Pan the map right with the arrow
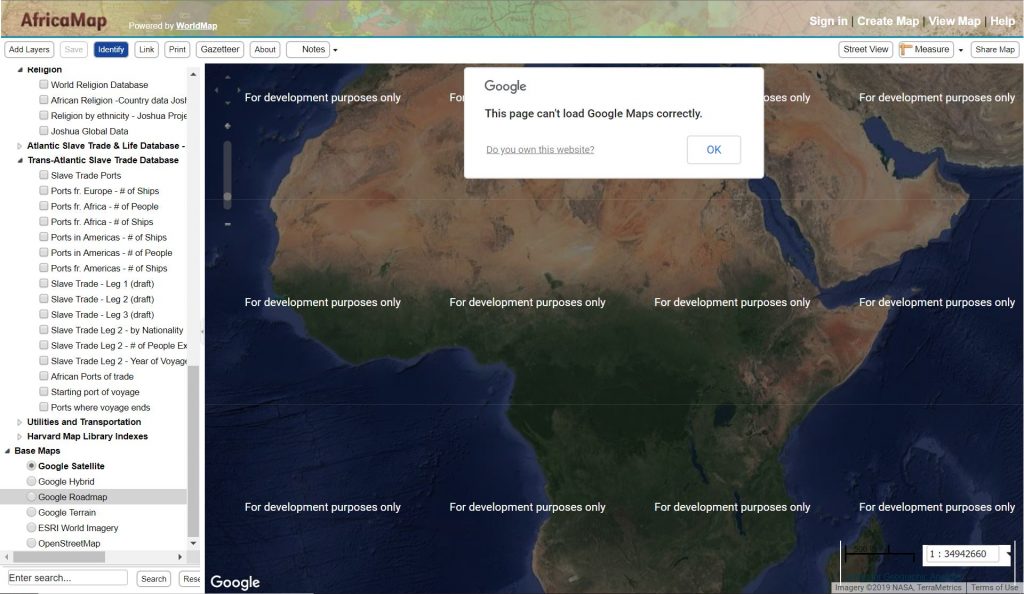This screenshot has height=594, width=1024. [x=239, y=90]
